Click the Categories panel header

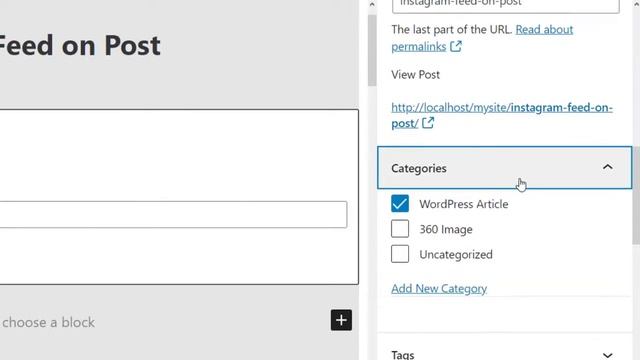tap(504, 168)
